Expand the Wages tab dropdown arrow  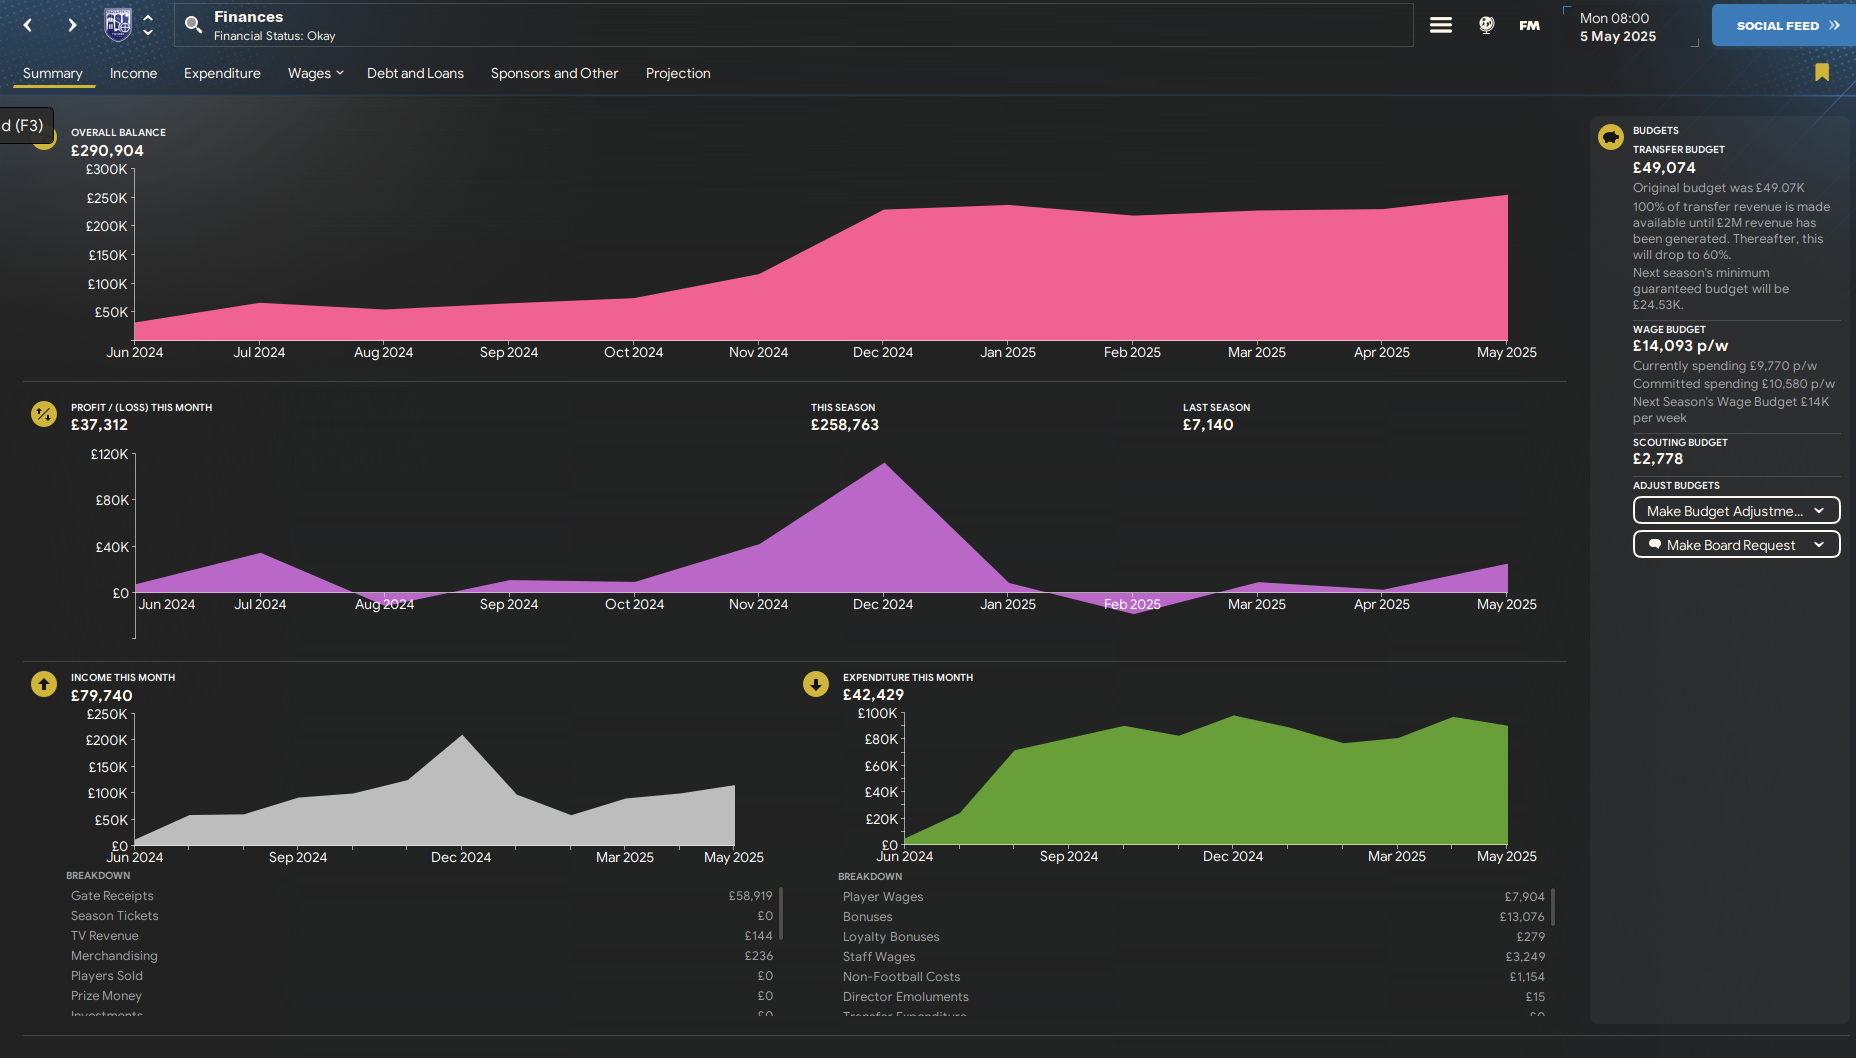[340, 73]
